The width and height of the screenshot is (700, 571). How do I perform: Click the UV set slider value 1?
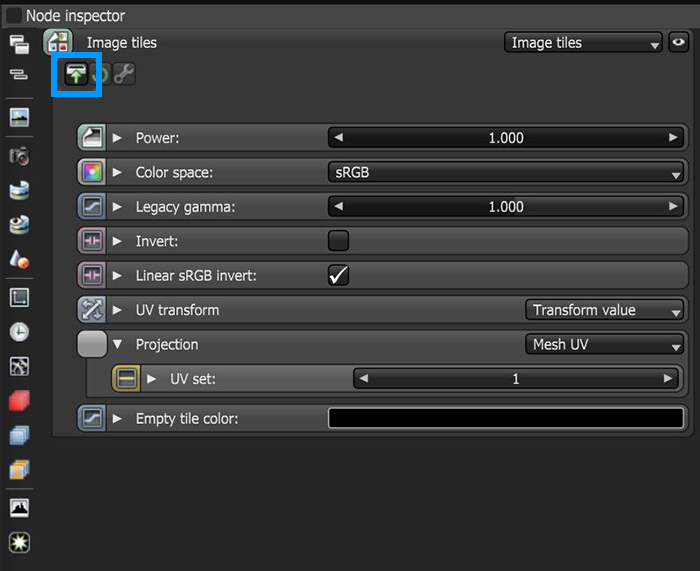[x=516, y=379]
